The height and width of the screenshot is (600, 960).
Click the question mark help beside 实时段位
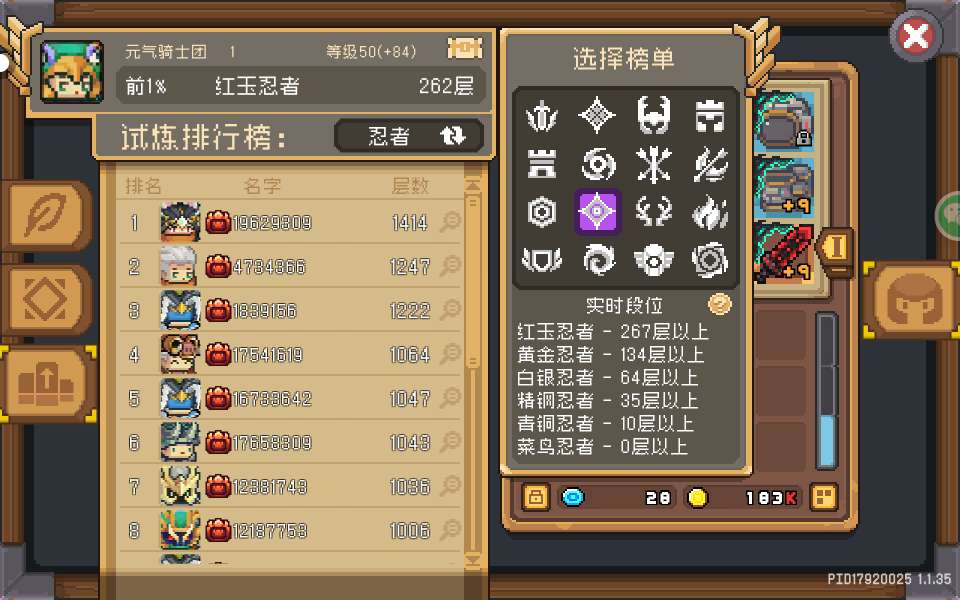tap(719, 304)
